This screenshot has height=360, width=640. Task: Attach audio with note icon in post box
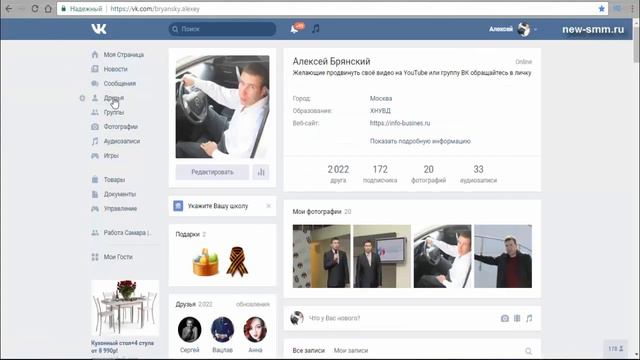click(x=529, y=318)
